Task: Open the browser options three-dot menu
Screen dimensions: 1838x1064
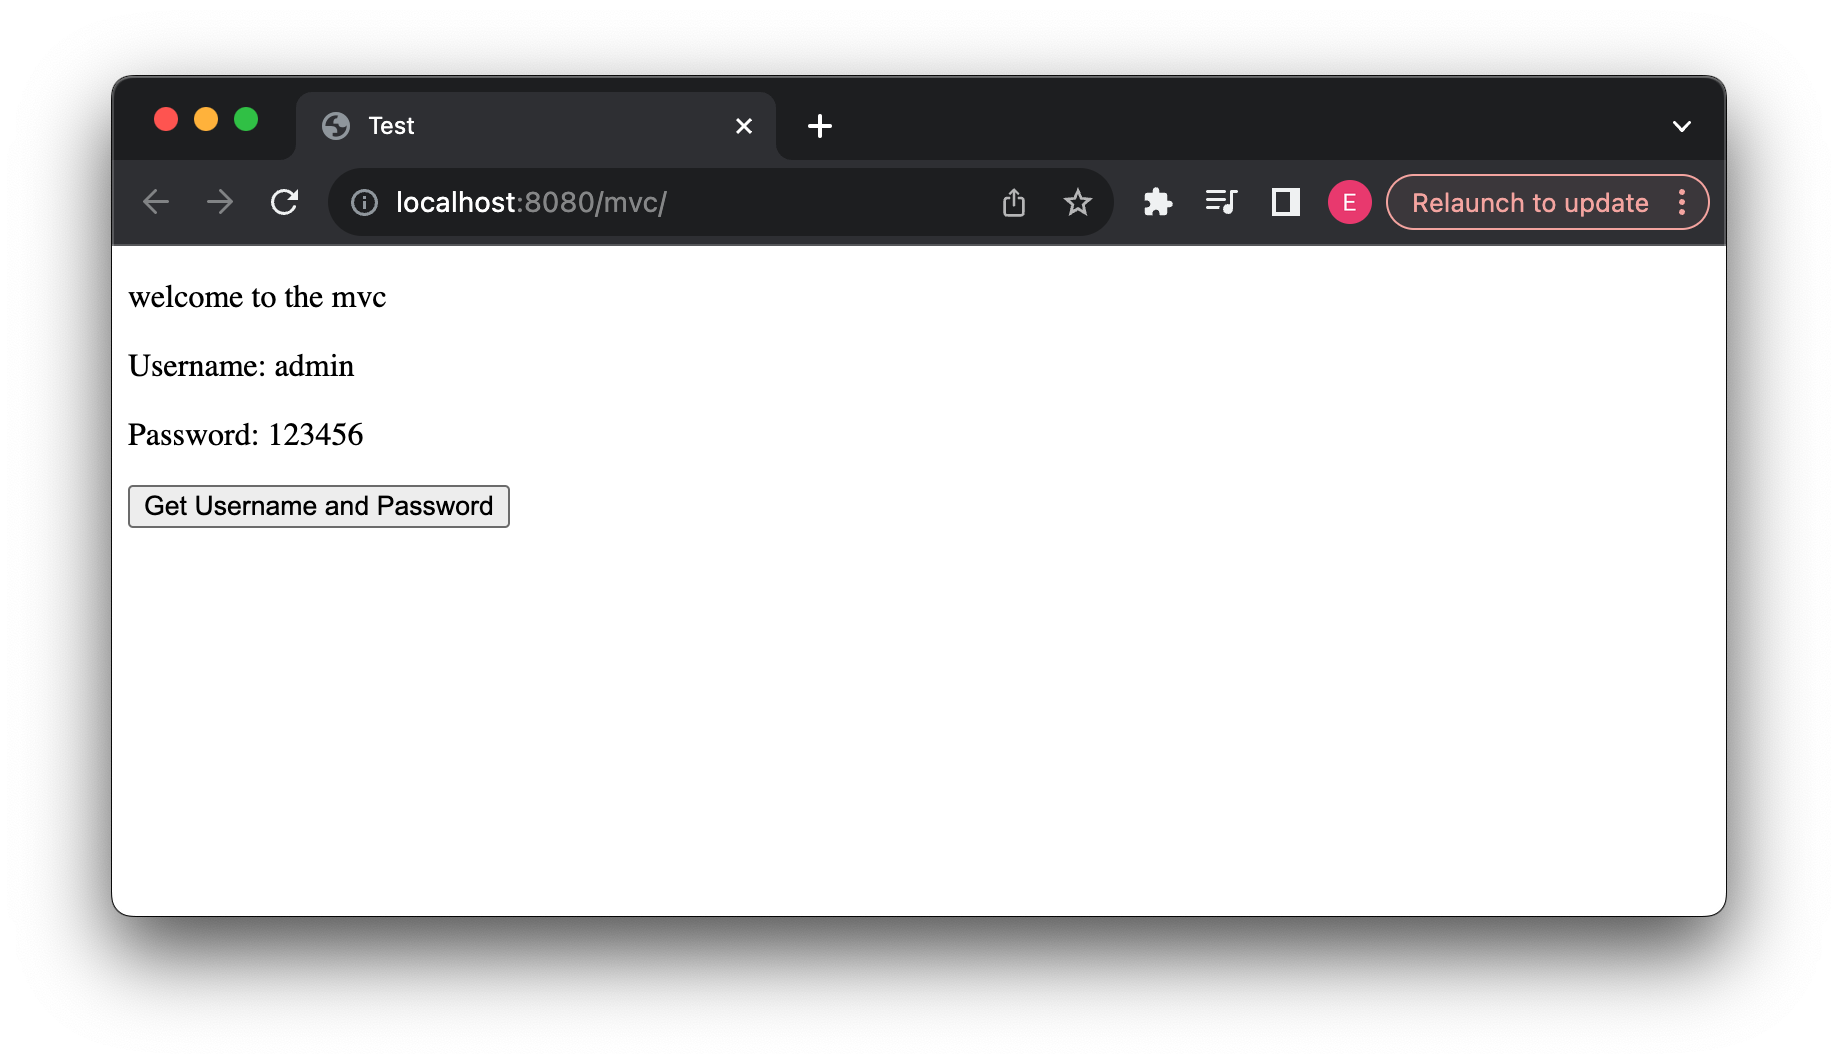Action: [1684, 202]
